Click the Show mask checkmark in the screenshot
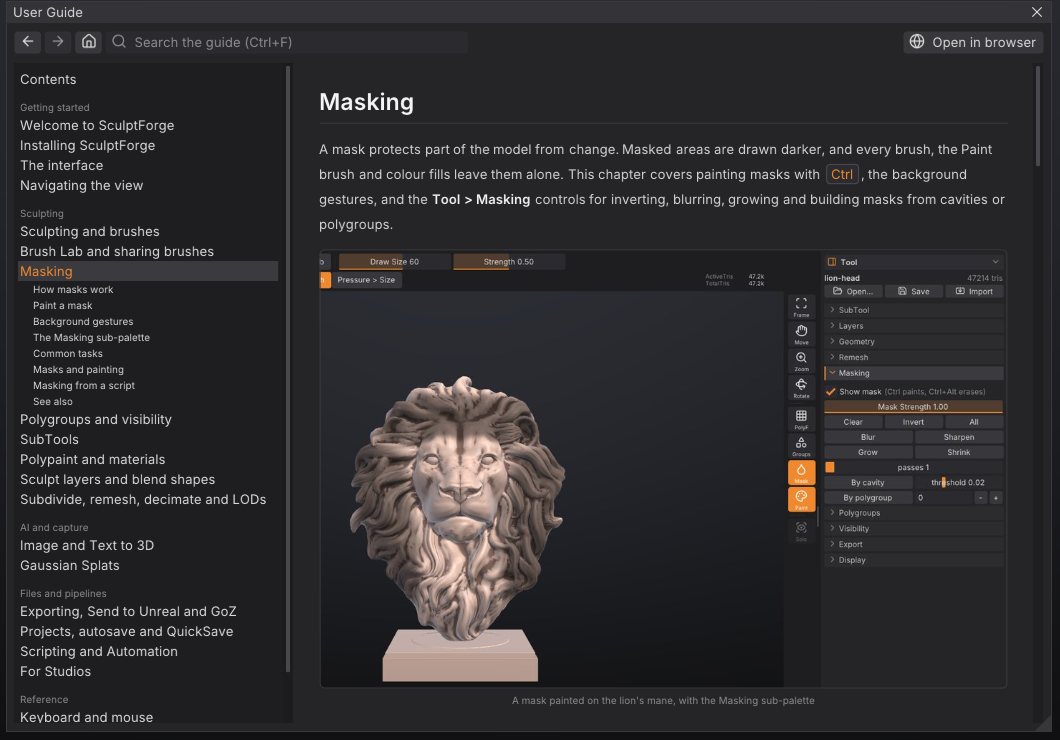Image resolution: width=1060 pixels, height=740 pixels. (831, 391)
